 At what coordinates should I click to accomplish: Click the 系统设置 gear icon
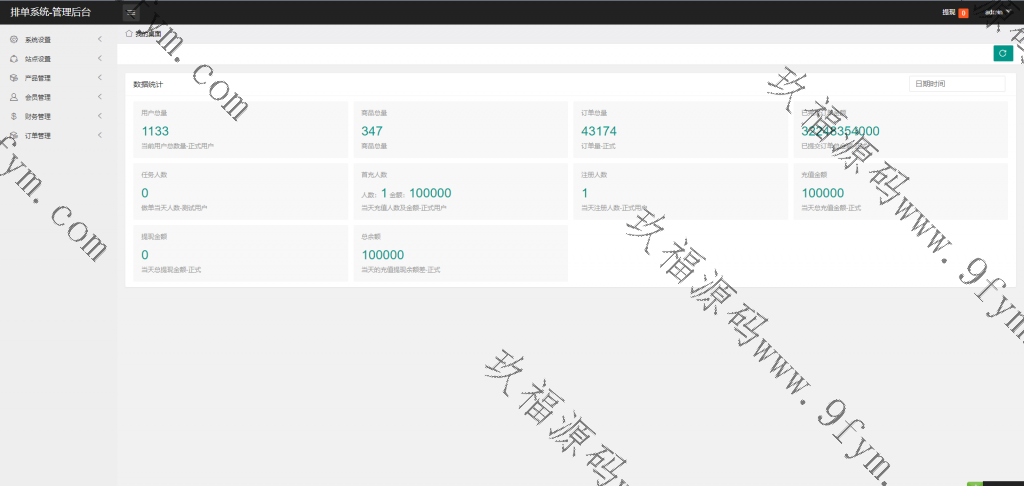pyautogui.click(x=13, y=40)
